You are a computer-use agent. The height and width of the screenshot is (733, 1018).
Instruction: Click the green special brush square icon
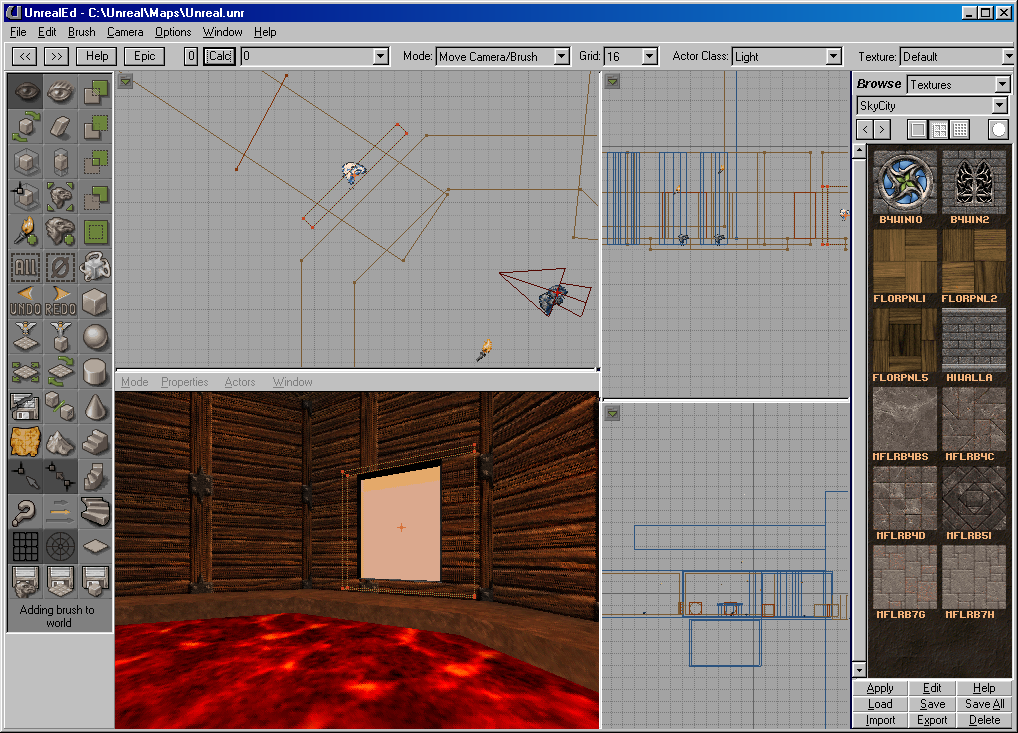[x=95, y=232]
